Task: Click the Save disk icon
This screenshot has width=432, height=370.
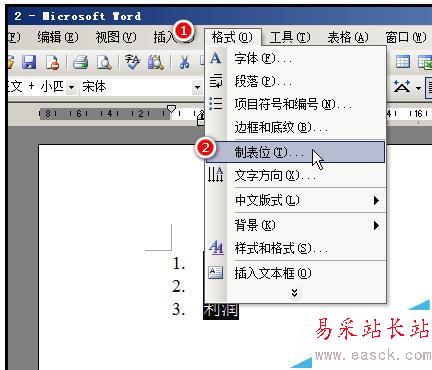Action: tap(29, 62)
